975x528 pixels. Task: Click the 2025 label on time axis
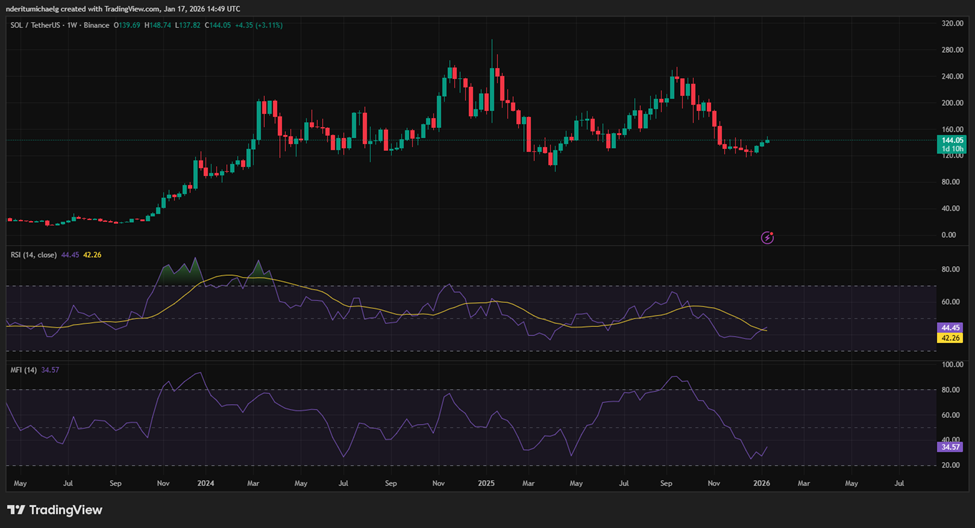486,483
